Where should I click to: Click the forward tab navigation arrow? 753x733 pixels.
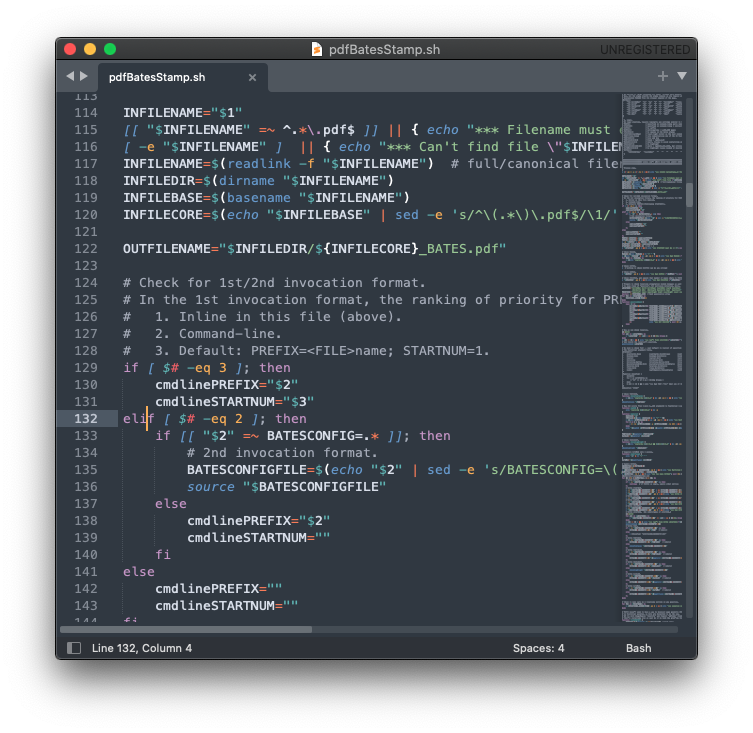coord(84,76)
